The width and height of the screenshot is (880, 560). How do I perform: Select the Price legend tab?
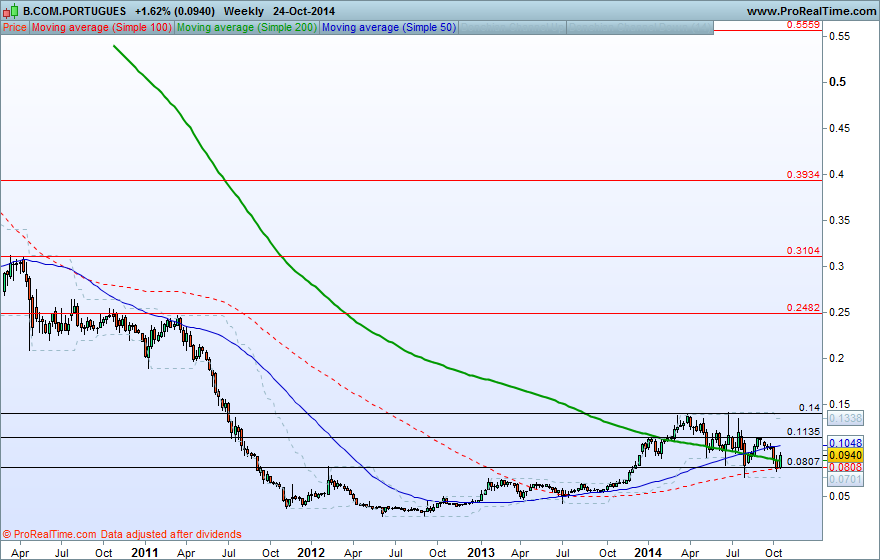15,27
